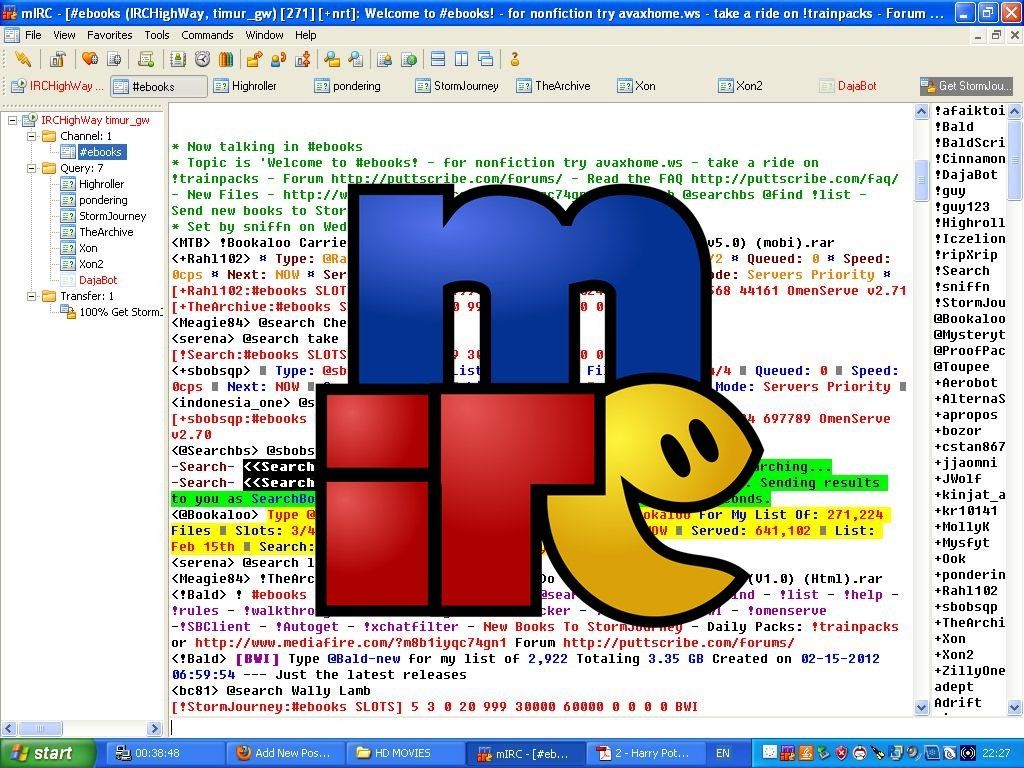Select Xon query in the tree
Viewport: 1024px width, 768px height.
click(88, 248)
